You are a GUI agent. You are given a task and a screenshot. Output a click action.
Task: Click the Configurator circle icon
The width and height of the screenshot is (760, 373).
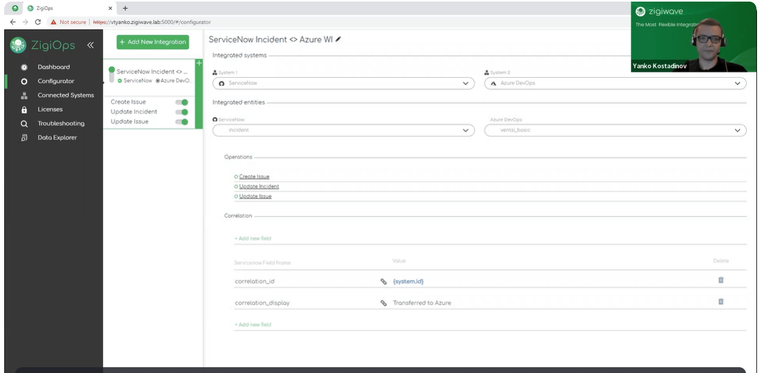(24, 81)
